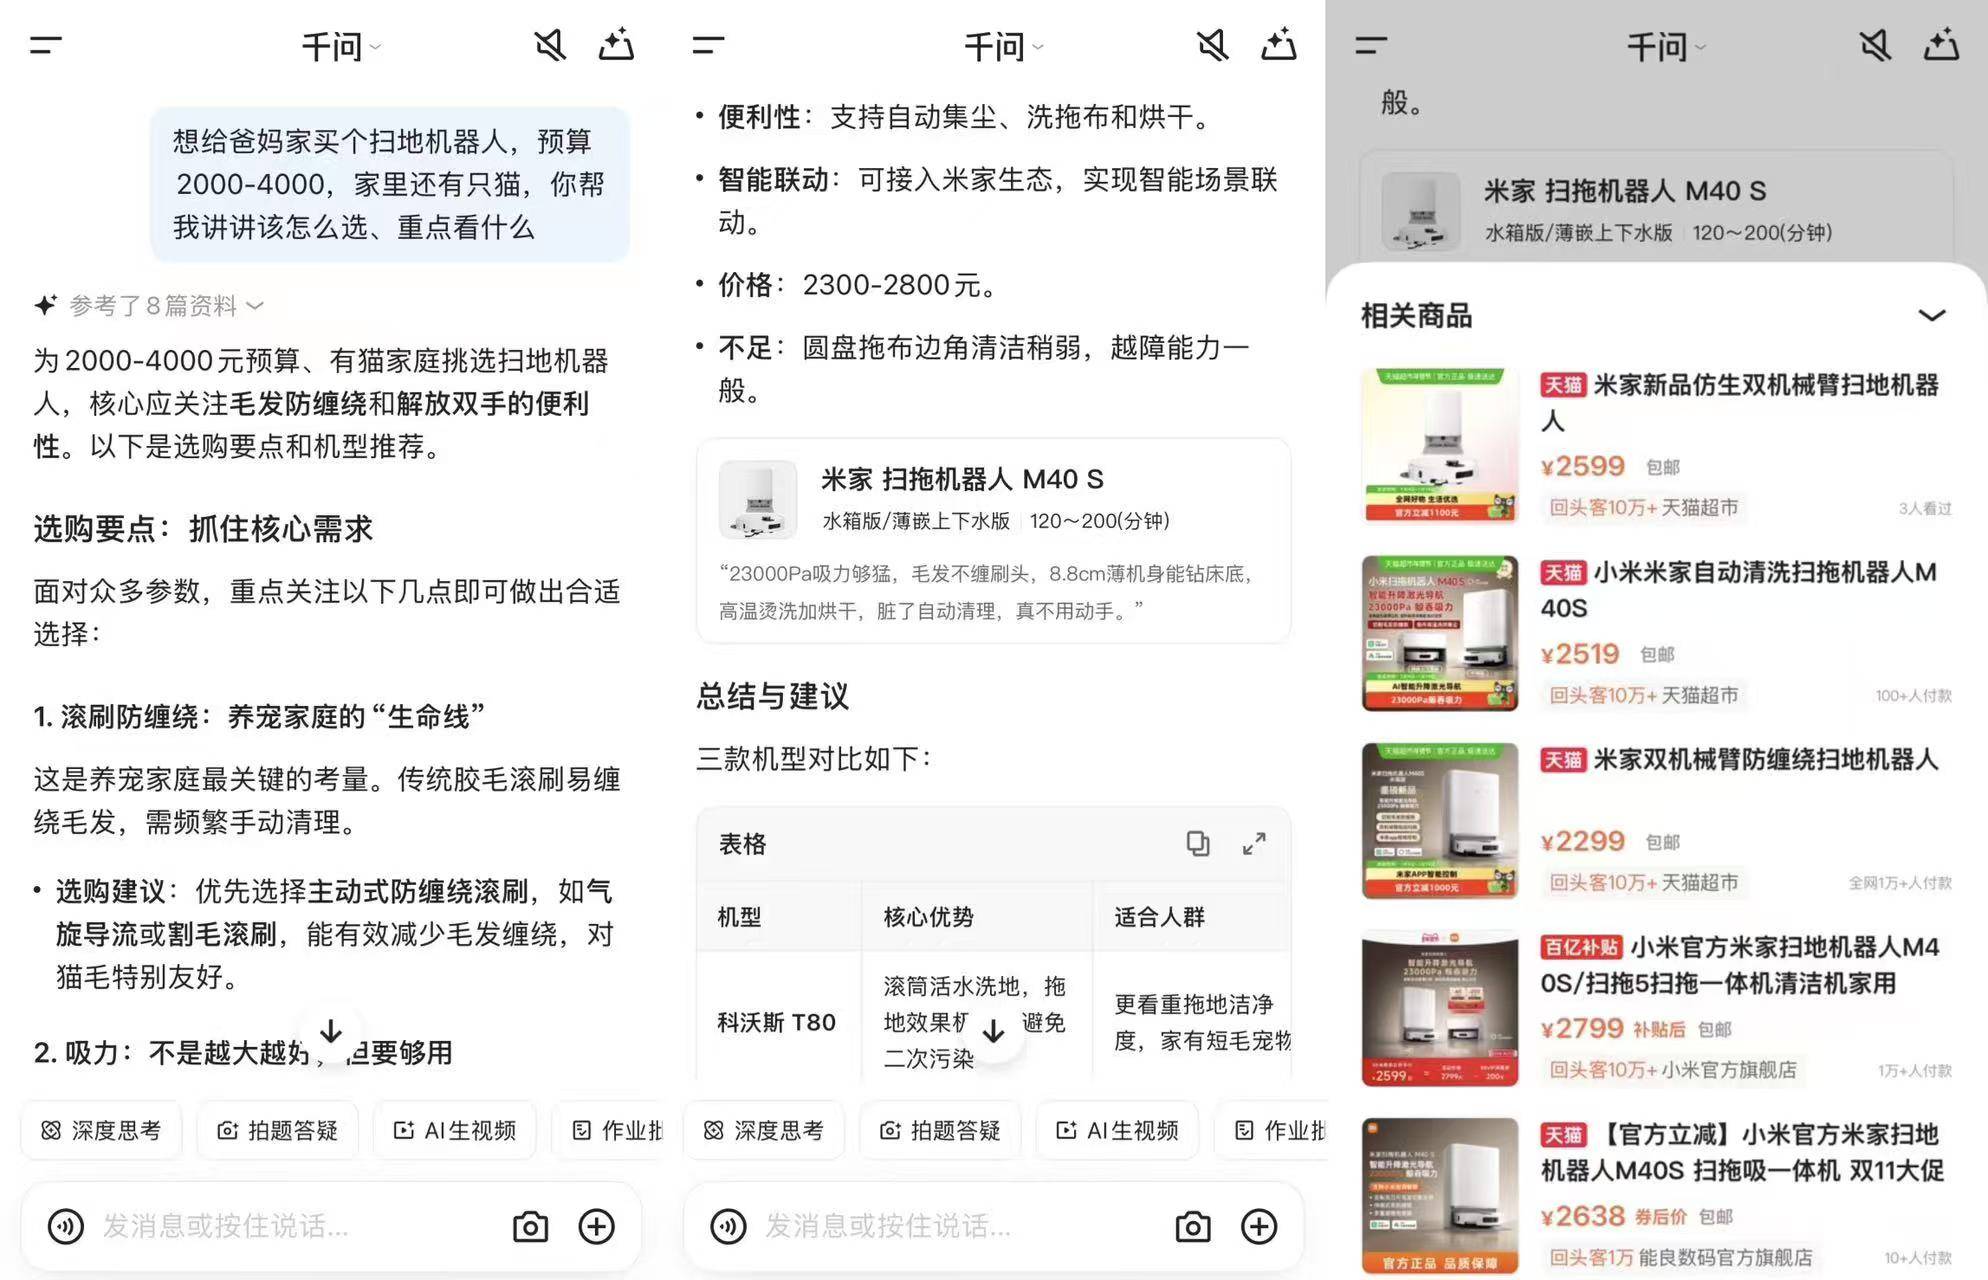Tap thumbnail of ¥2519 小米米家 M40S product
The image size is (1988, 1280).
1439,633
